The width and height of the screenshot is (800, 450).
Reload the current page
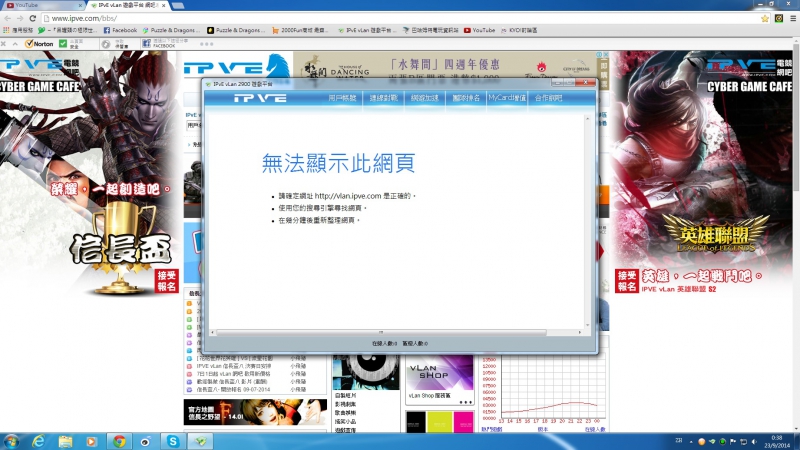point(33,18)
